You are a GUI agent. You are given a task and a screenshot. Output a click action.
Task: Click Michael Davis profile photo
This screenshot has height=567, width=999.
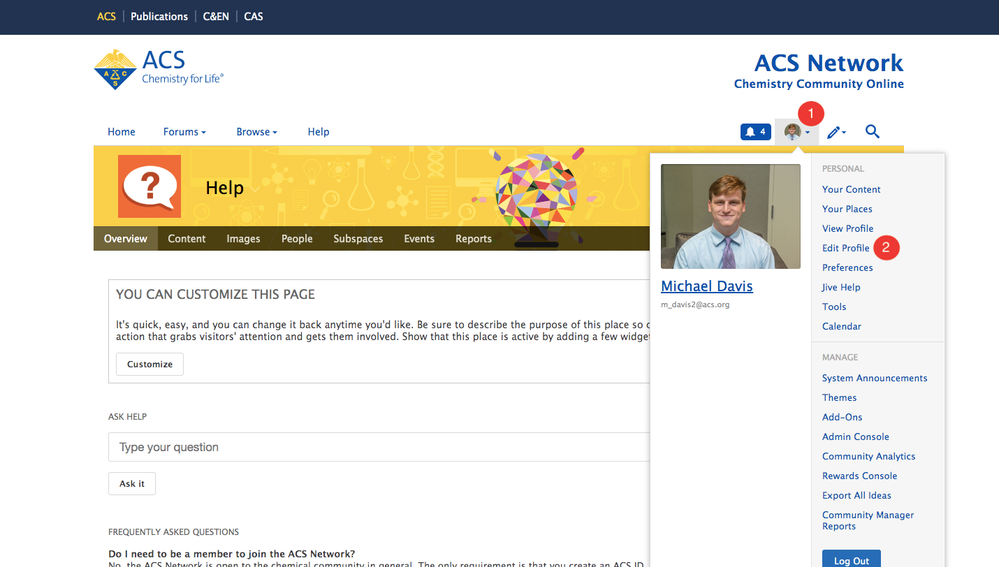(x=730, y=217)
